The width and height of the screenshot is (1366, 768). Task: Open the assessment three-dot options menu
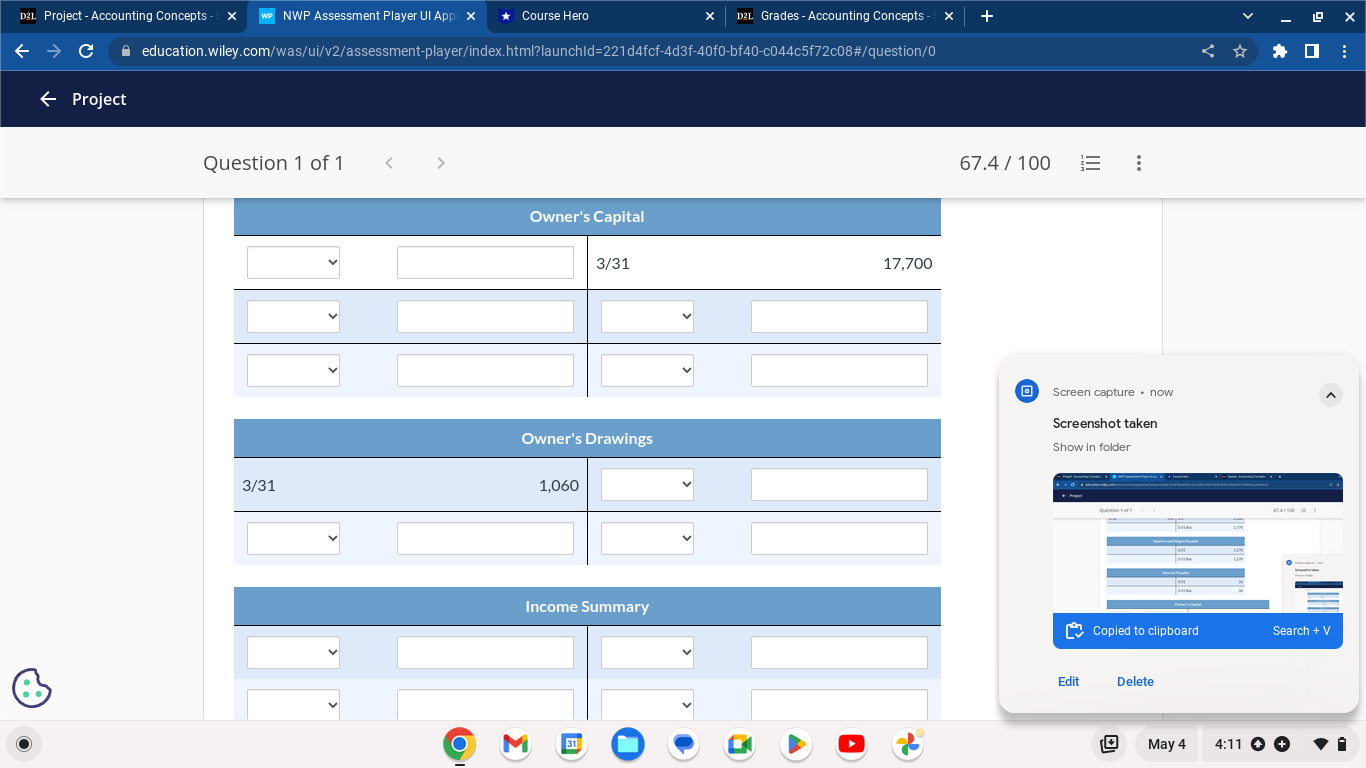pyautogui.click(x=1138, y=163)
